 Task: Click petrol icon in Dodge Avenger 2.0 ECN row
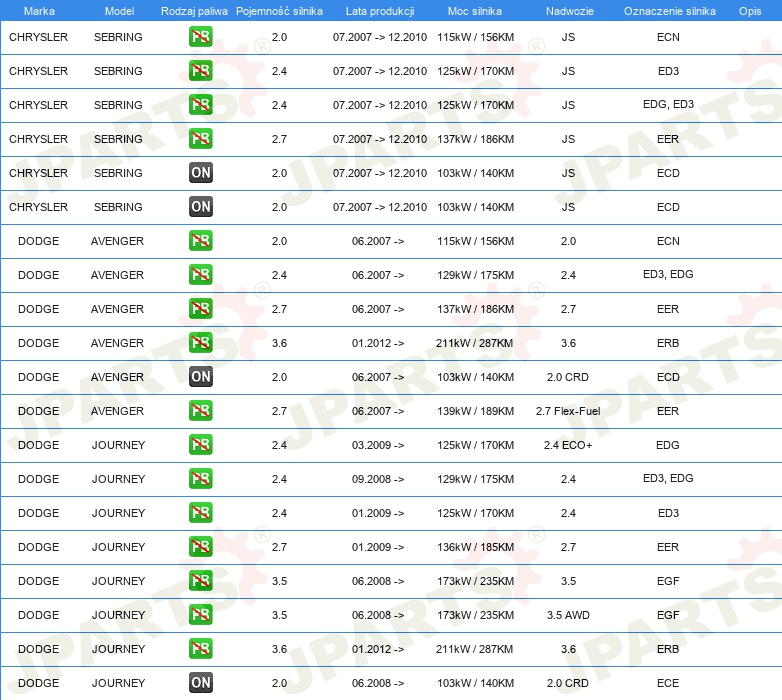(x=200, y=240)
